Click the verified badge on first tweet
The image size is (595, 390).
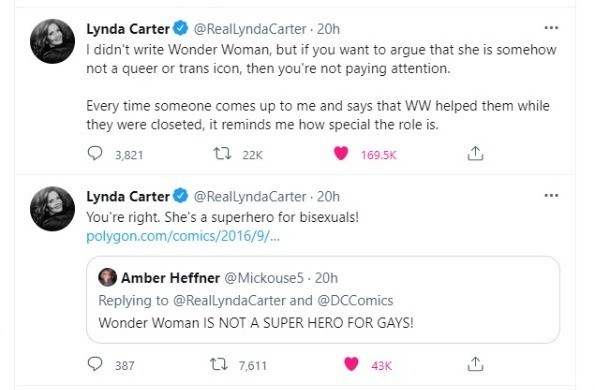coord(181,28)
